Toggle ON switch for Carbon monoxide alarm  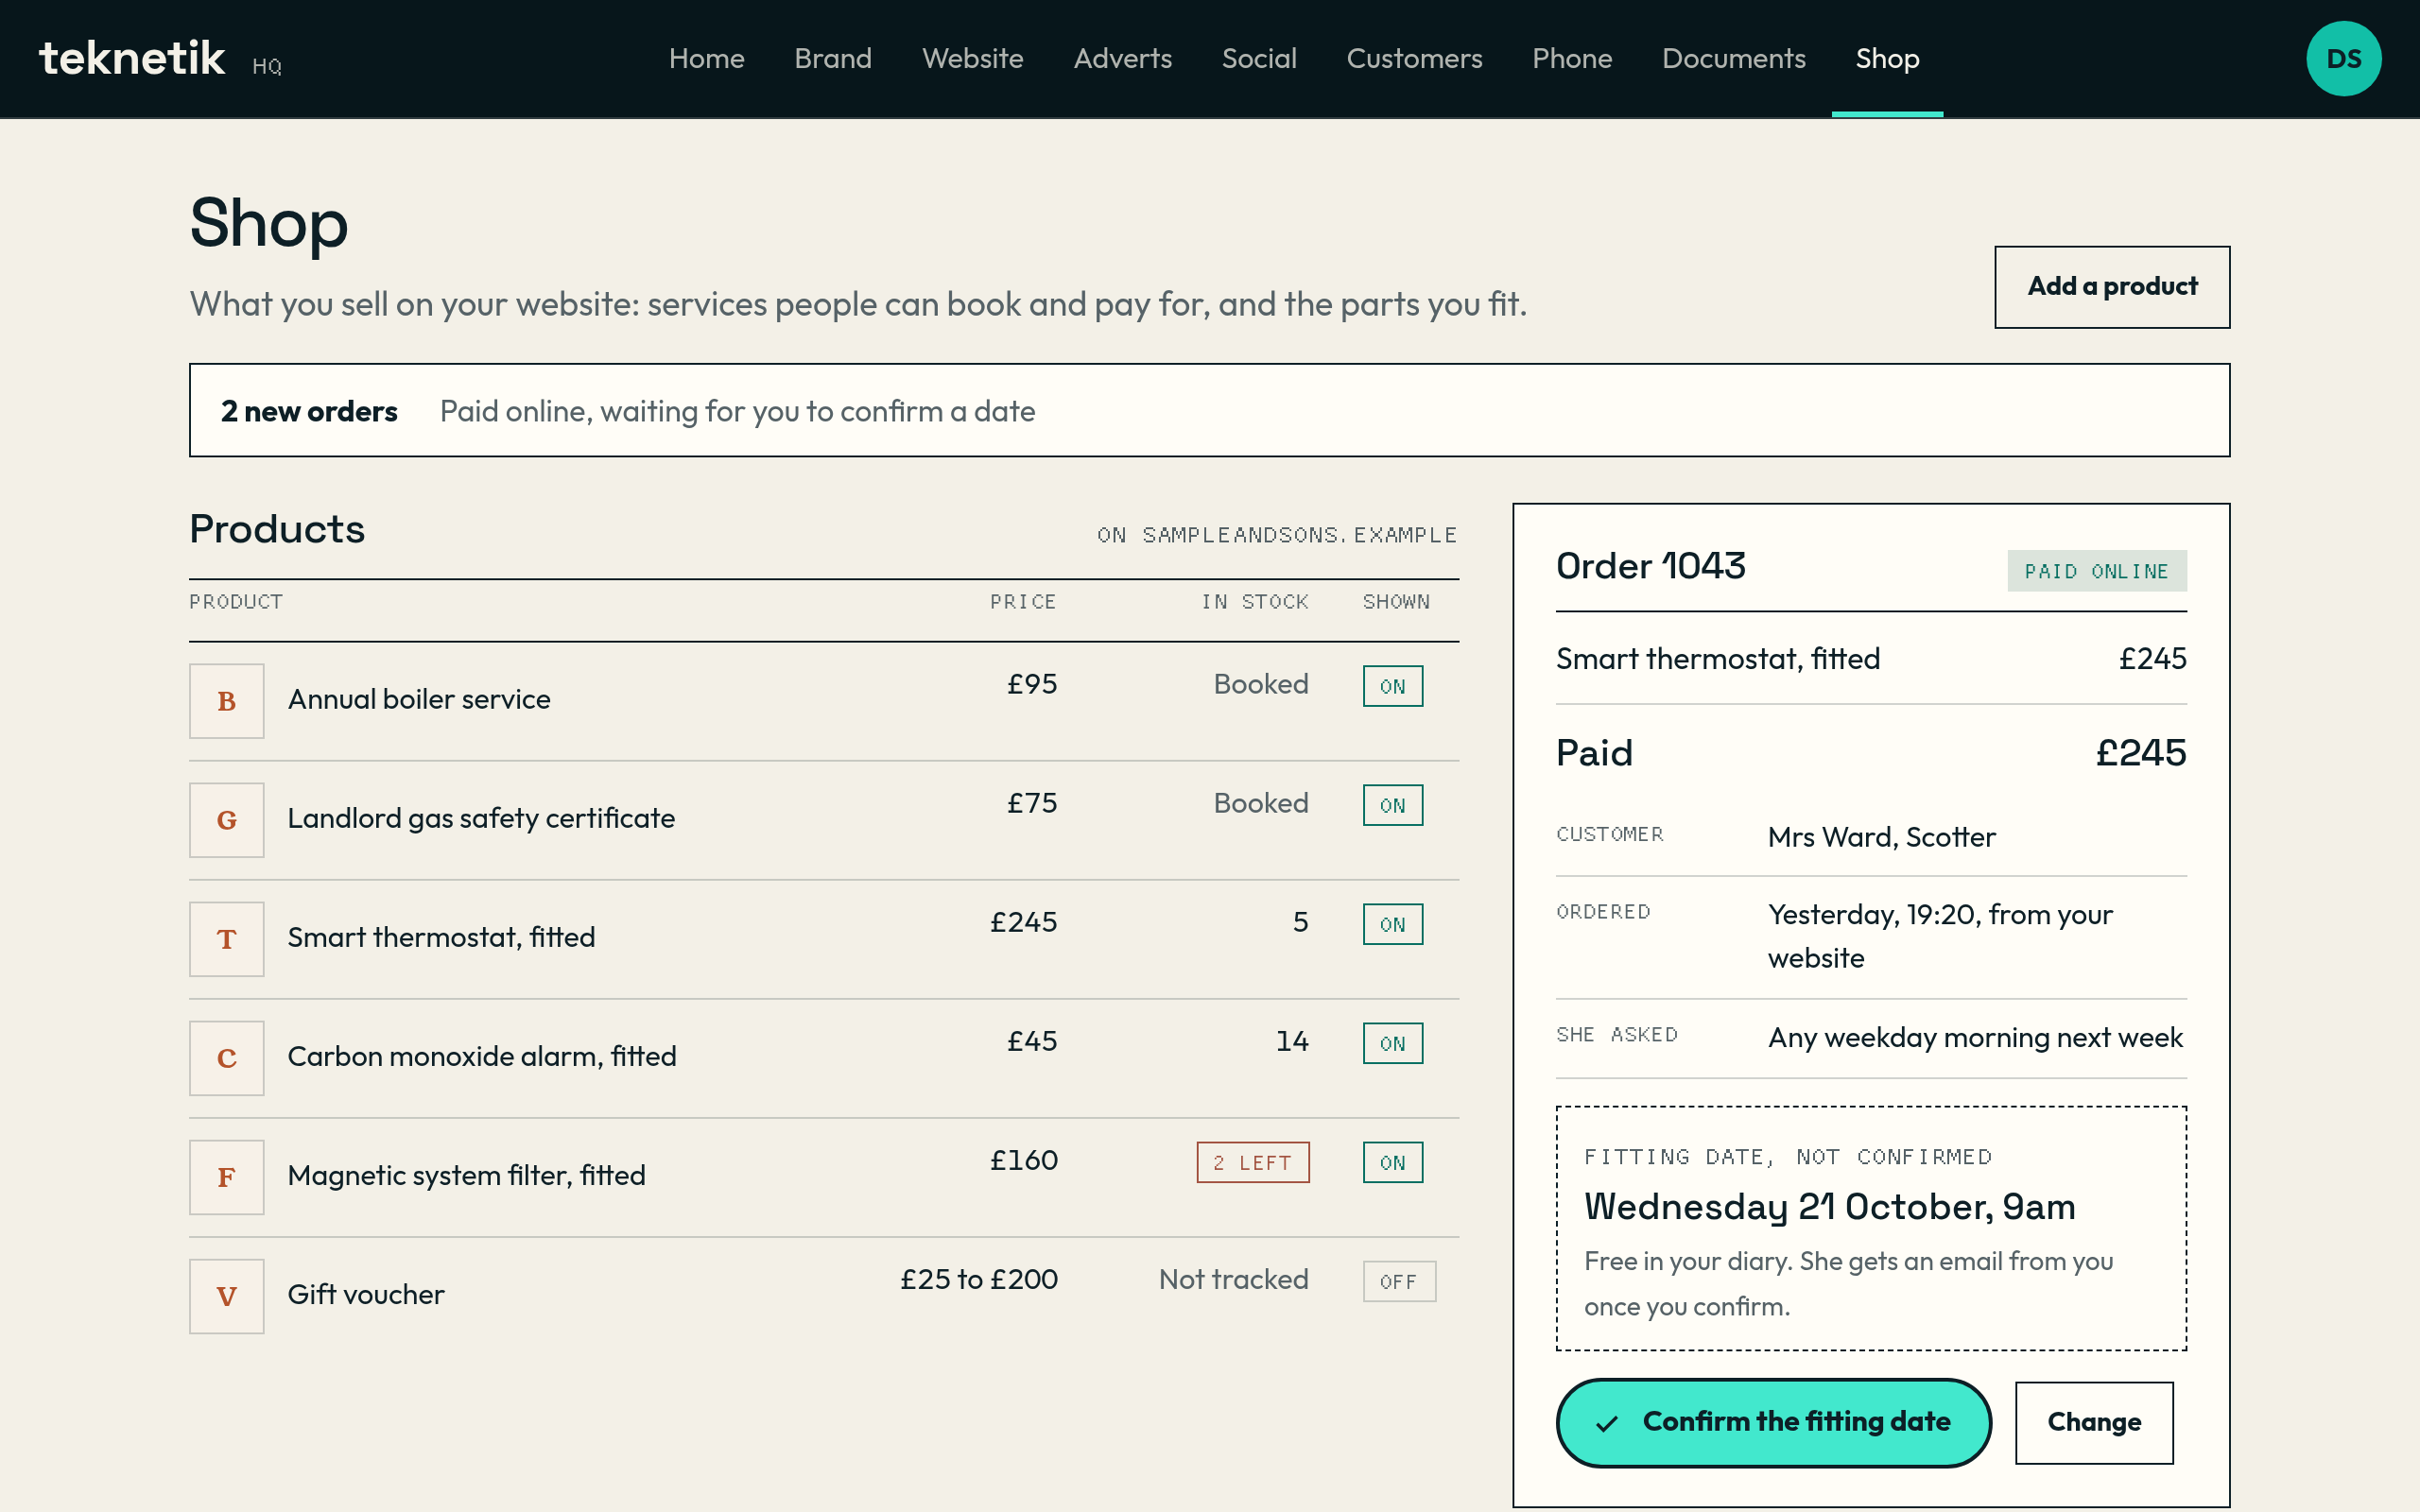pyautogui.click(x=1392, y=1043)
